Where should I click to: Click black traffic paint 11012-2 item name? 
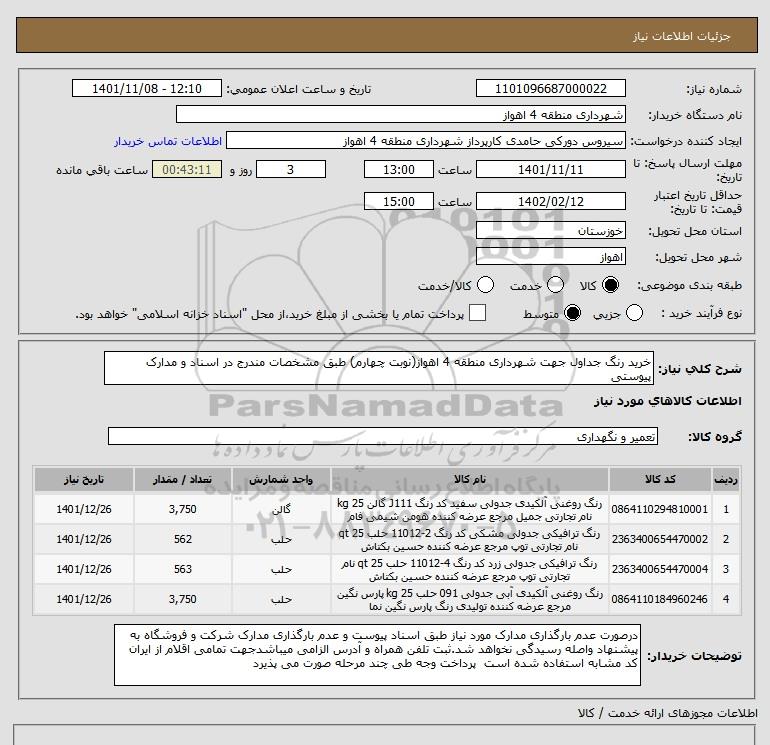(x=469, y=540)
